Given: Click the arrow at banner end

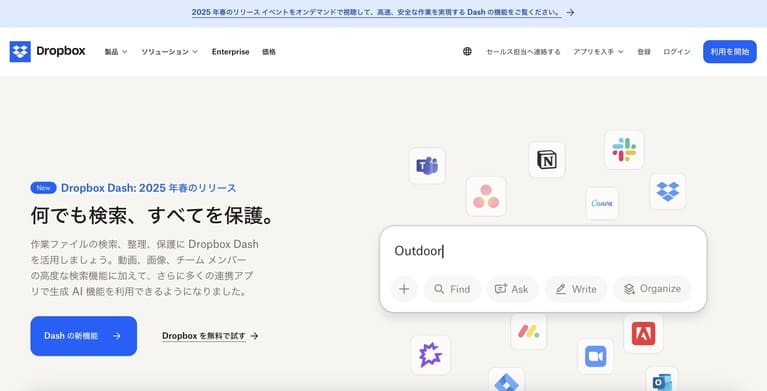Looking at the screenshot, I should pos(570,12).
